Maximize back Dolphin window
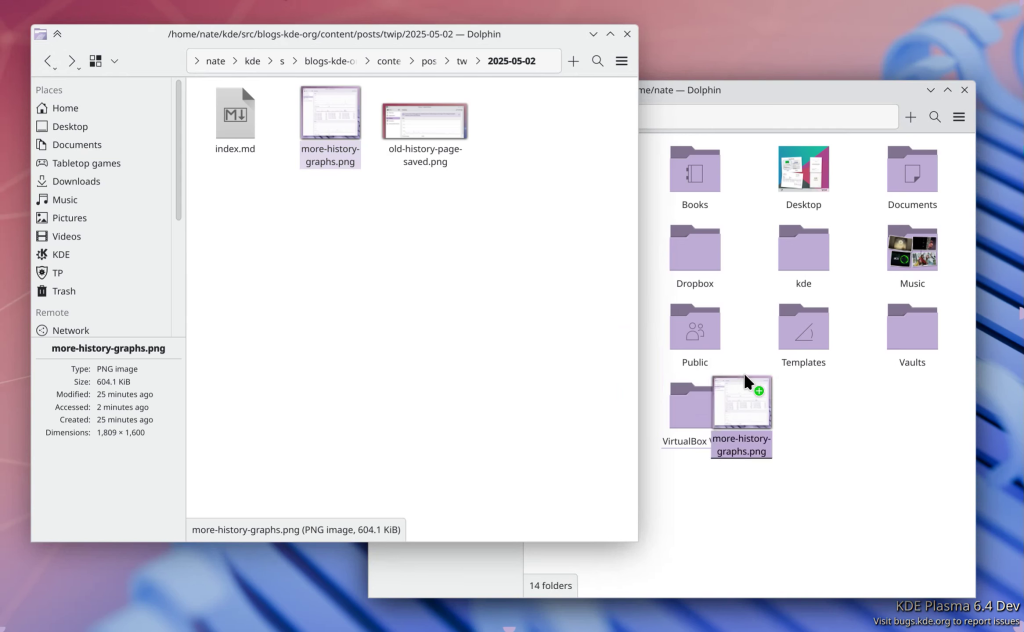 coord(948,90)
